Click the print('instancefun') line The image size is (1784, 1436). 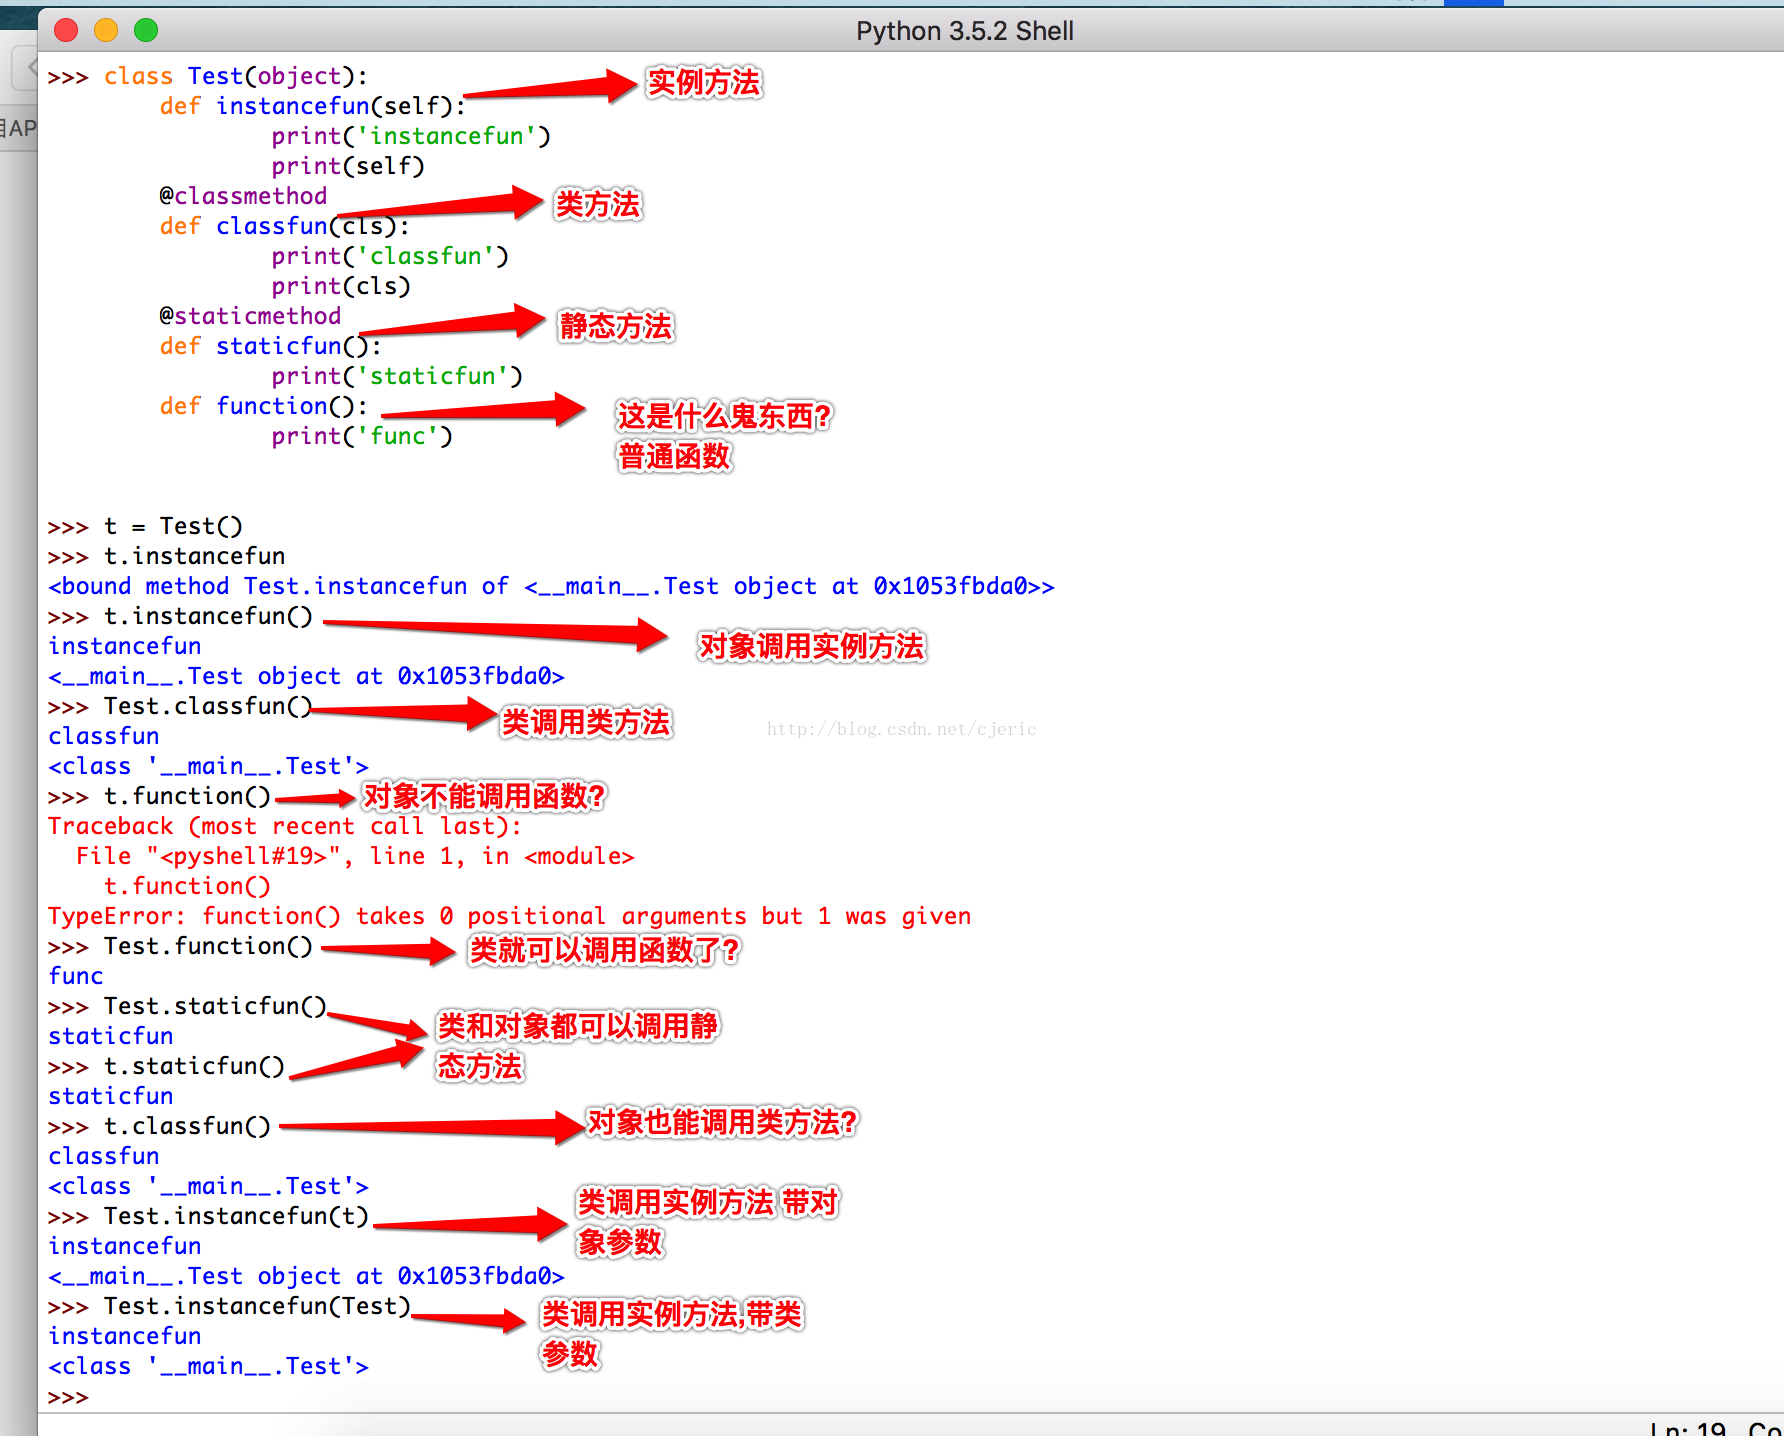point(411,136)
